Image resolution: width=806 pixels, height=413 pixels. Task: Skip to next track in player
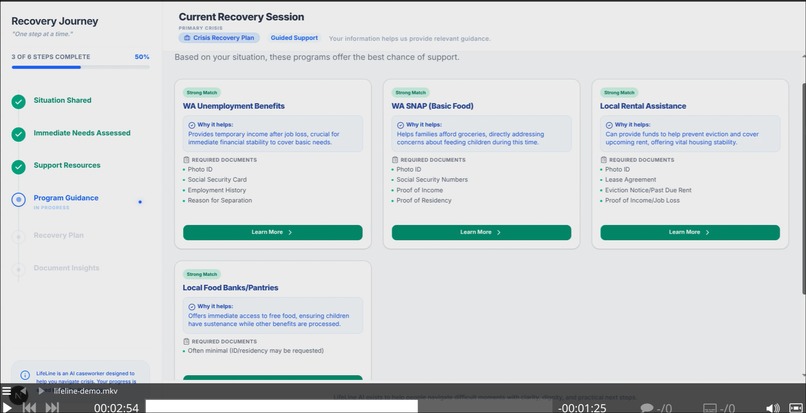point(52,408)
